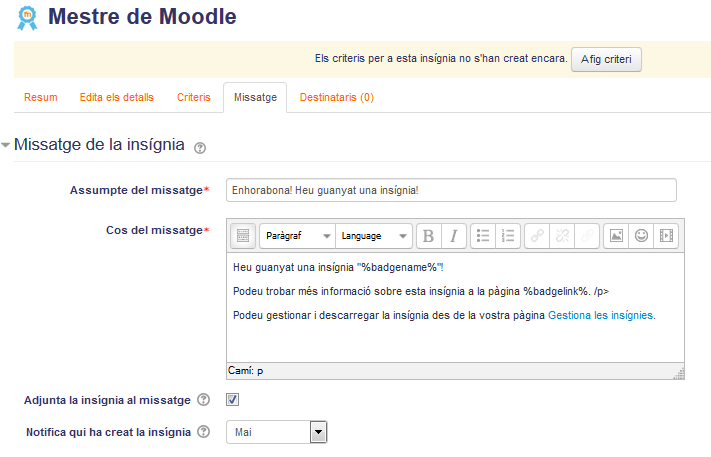Insert an emoticon via smiley icon

click(641, 236)
